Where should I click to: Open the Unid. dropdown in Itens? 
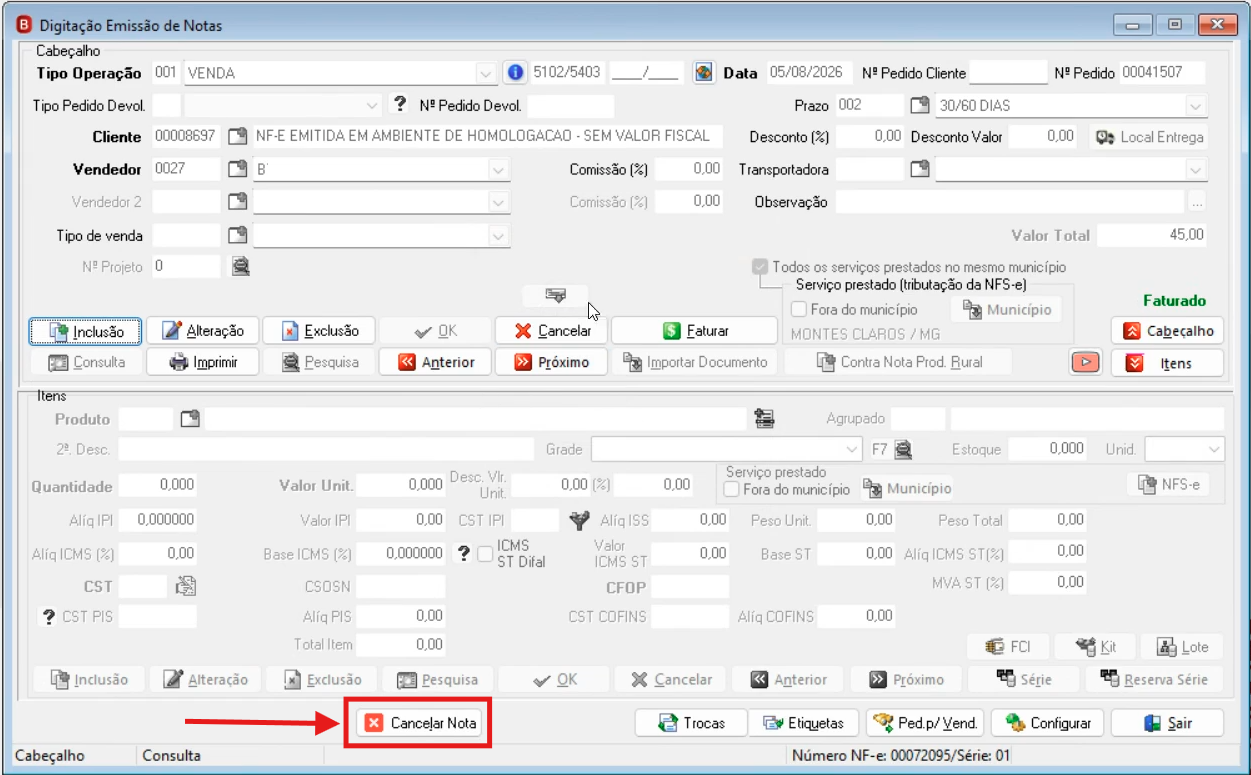click(x=1214, y=450)
